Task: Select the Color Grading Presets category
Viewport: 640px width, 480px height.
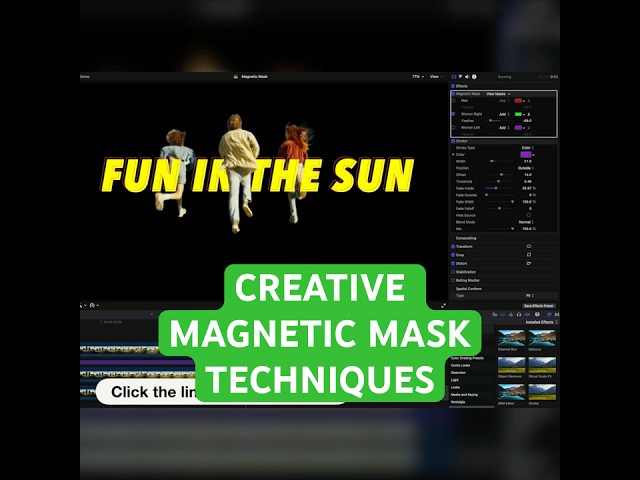Action: click(x=467, y=358)
